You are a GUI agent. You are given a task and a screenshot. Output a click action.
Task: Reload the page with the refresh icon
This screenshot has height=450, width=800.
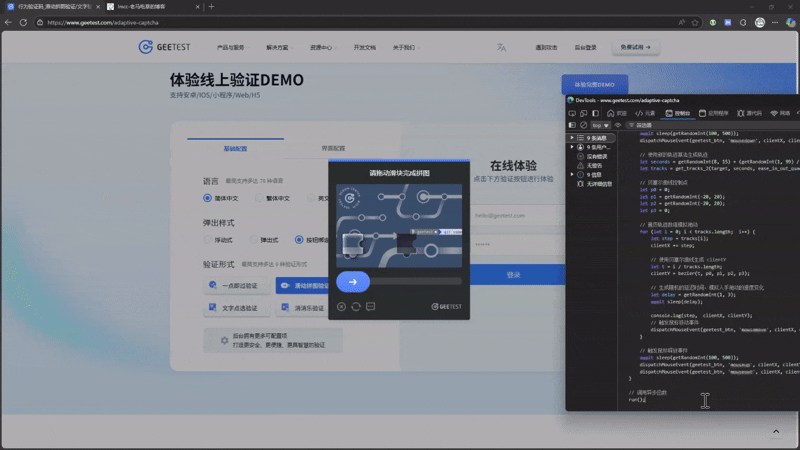pyautogui.click(x=23, y=22)
